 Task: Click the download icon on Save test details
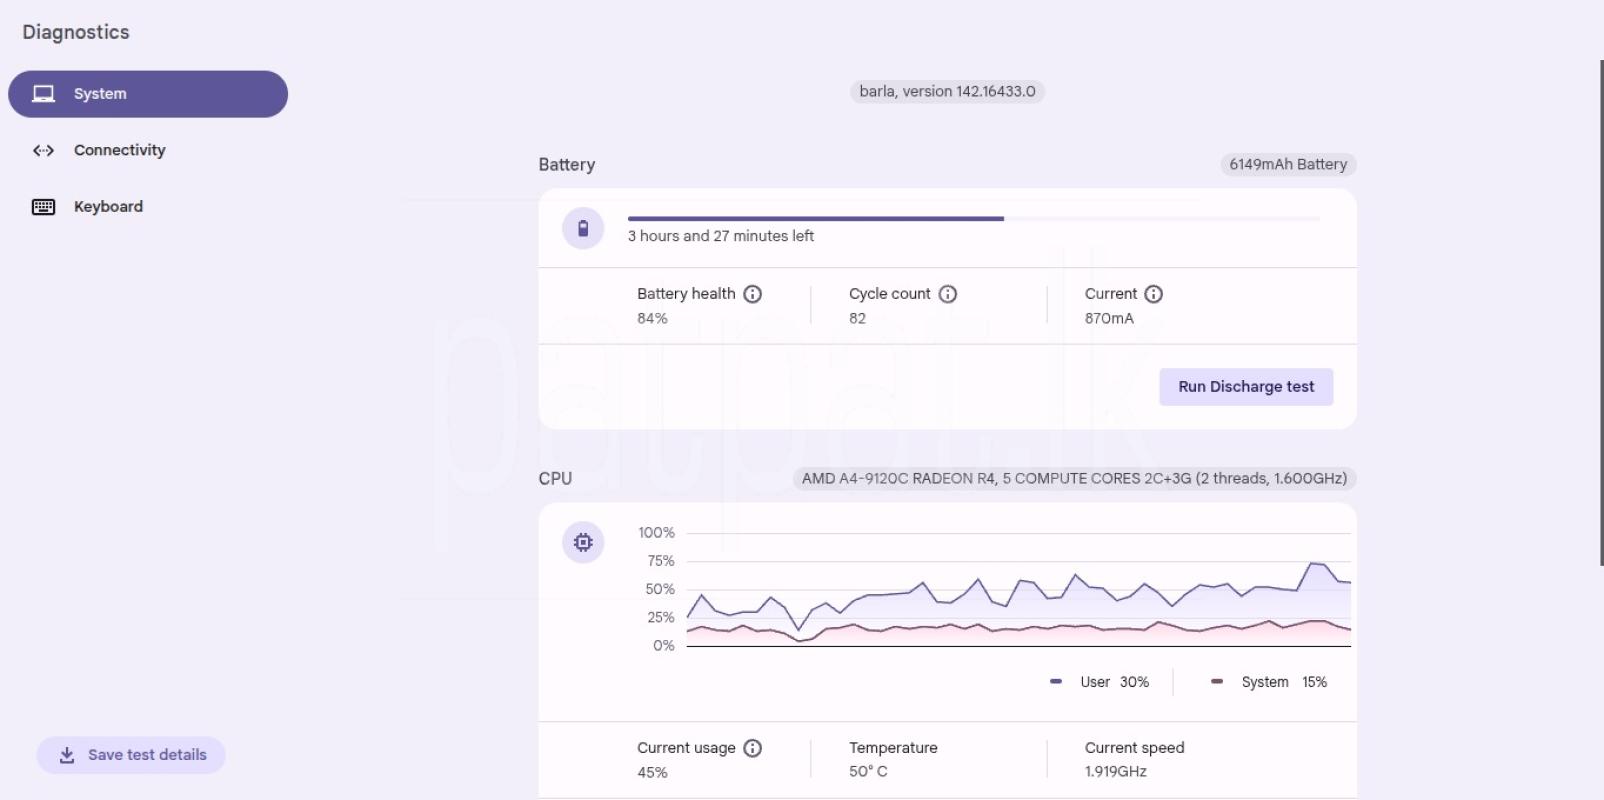pos(67,755)
